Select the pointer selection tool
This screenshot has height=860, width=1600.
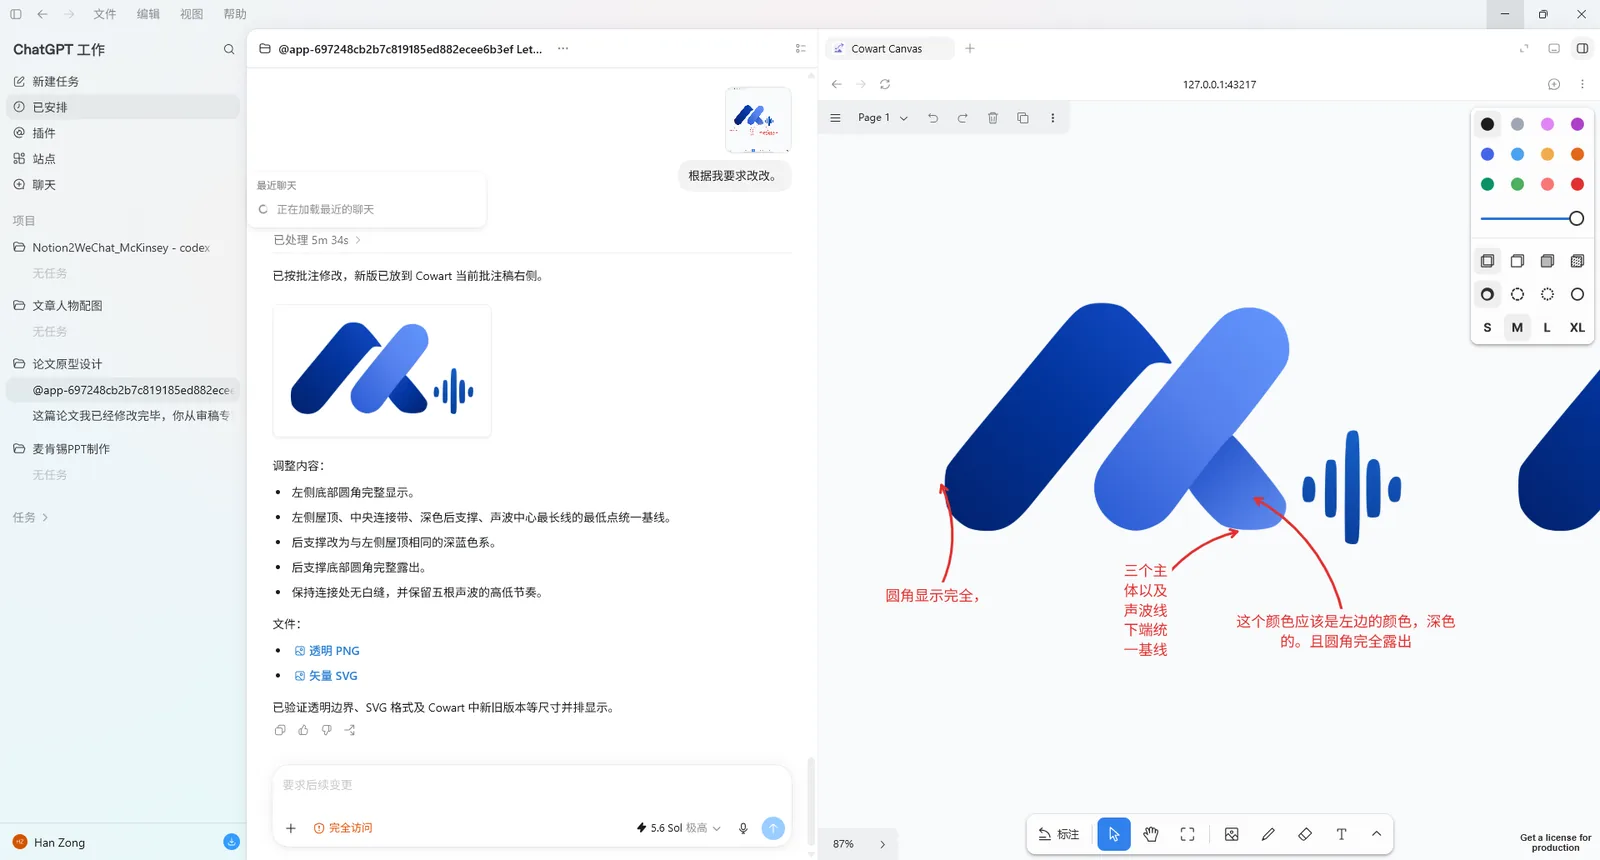(1114, 834)
